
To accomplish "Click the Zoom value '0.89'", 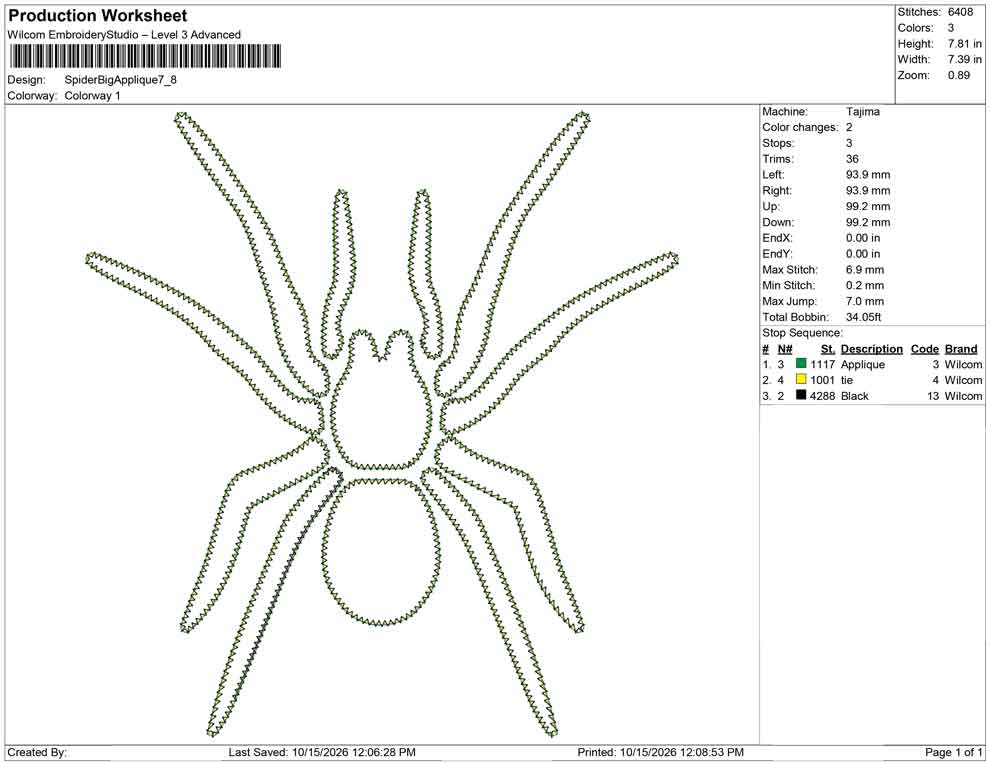I will (959, 75).
